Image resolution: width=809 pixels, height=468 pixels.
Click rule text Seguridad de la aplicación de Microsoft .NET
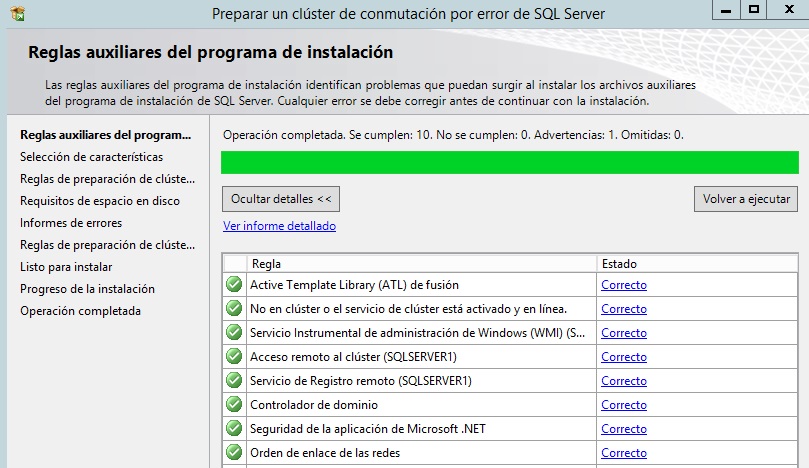point(368,429)
